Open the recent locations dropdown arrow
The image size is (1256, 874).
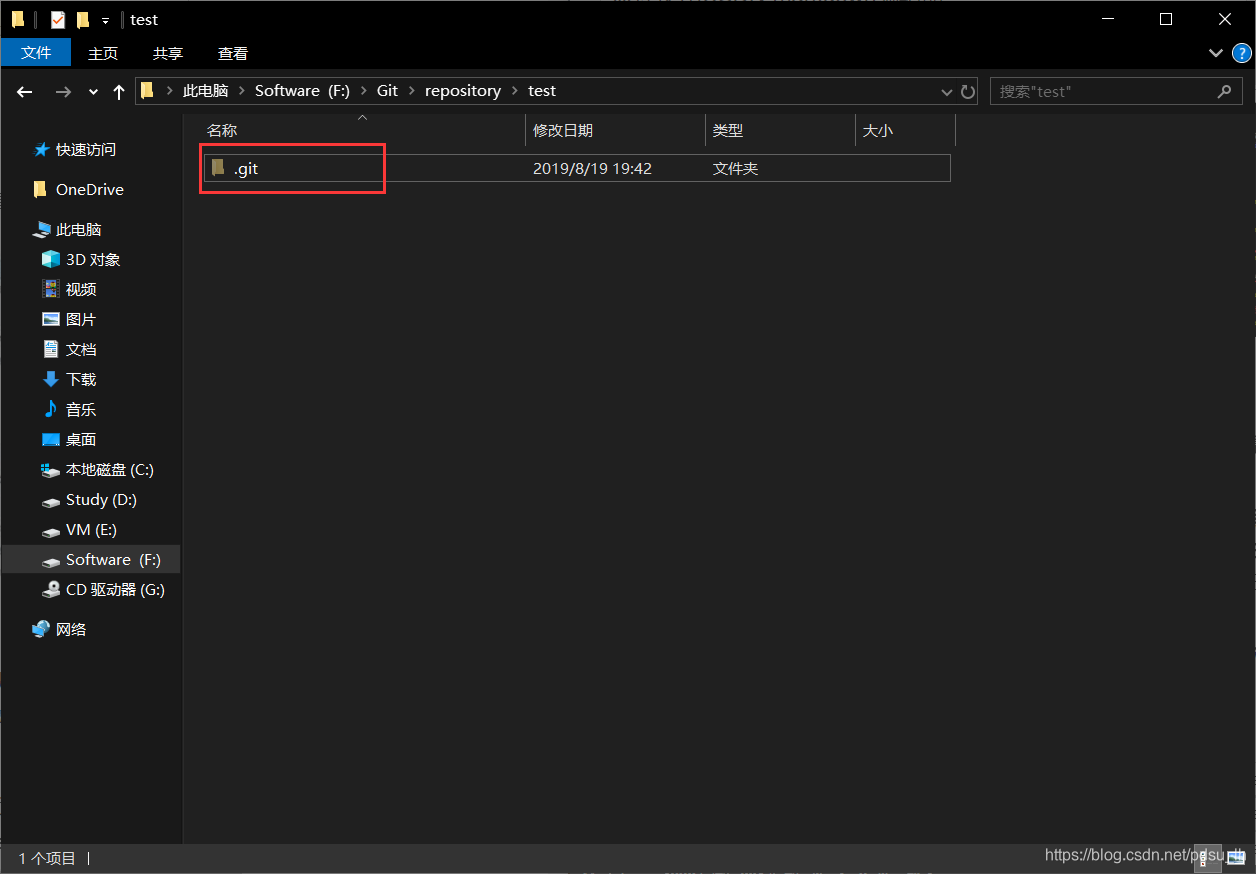click(93, 91)
